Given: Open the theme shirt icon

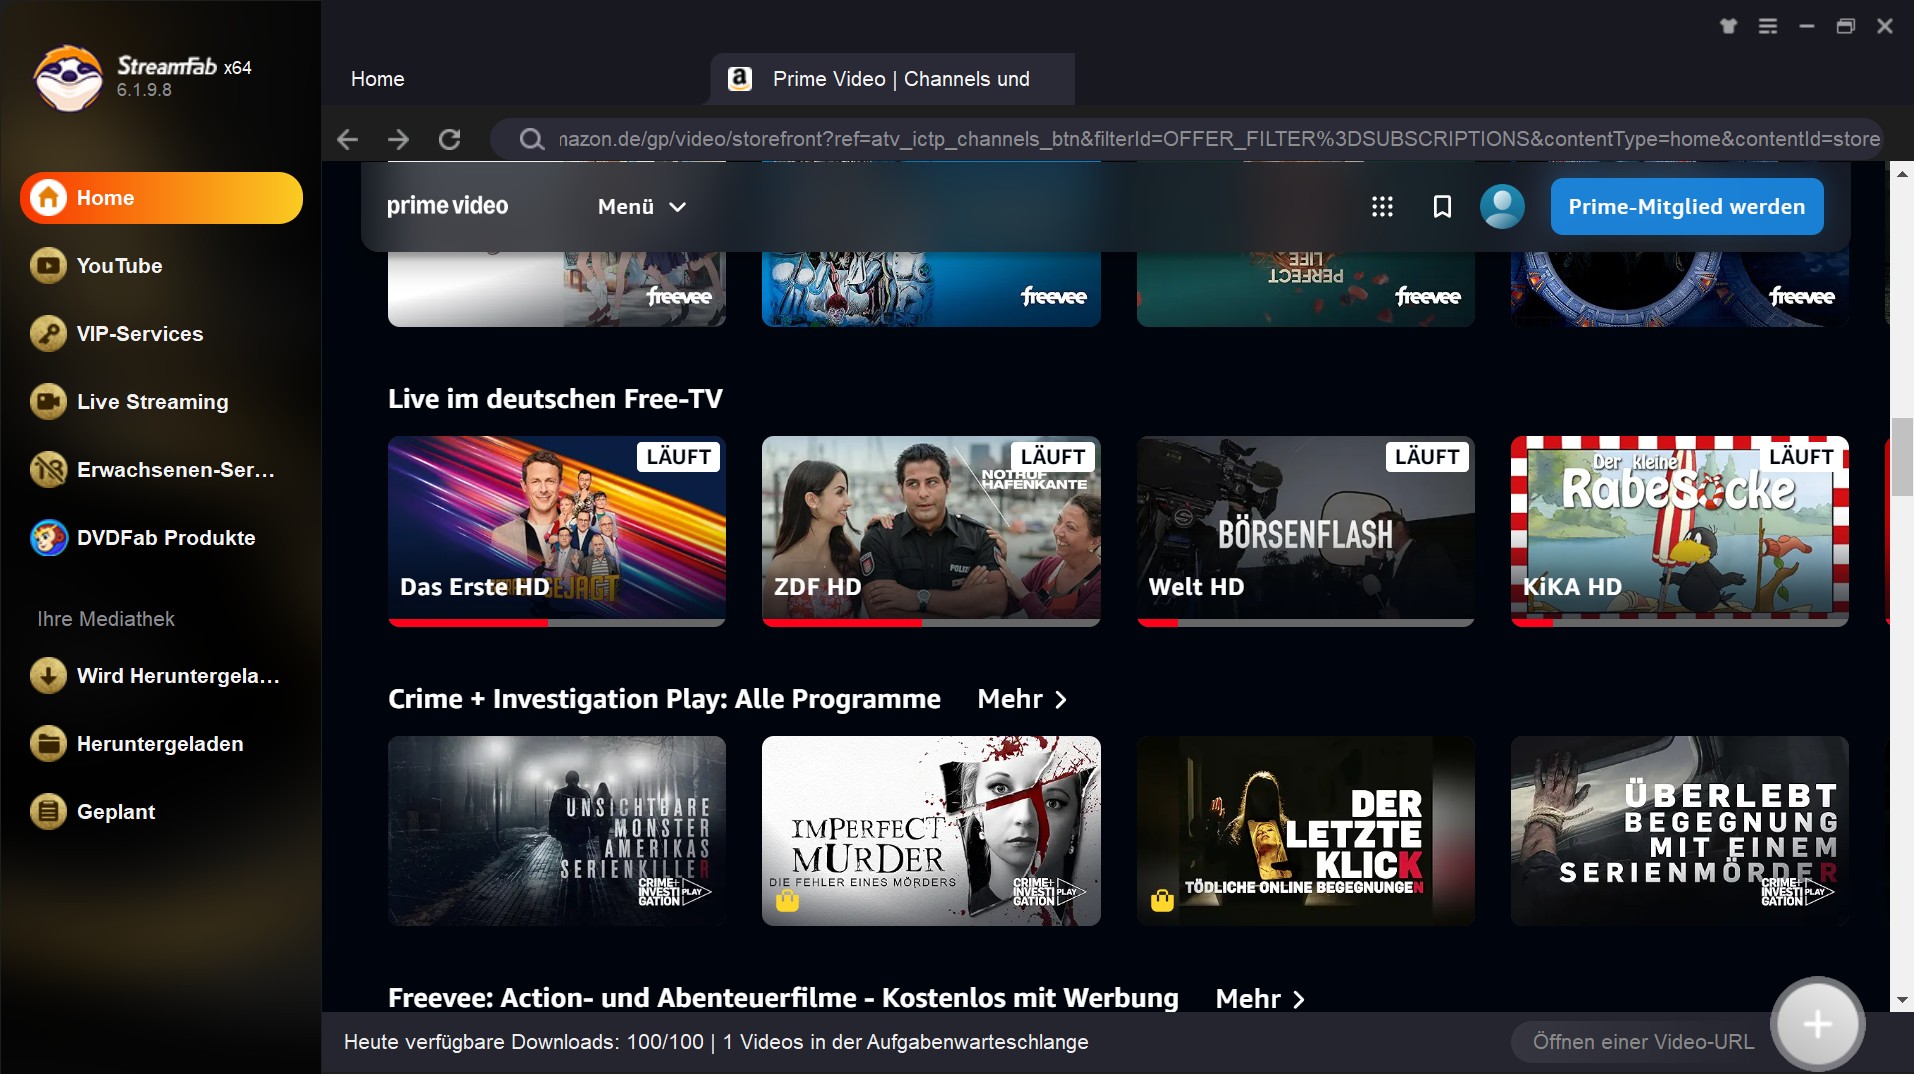Looking at the screenshot, I should (1728, 26).
